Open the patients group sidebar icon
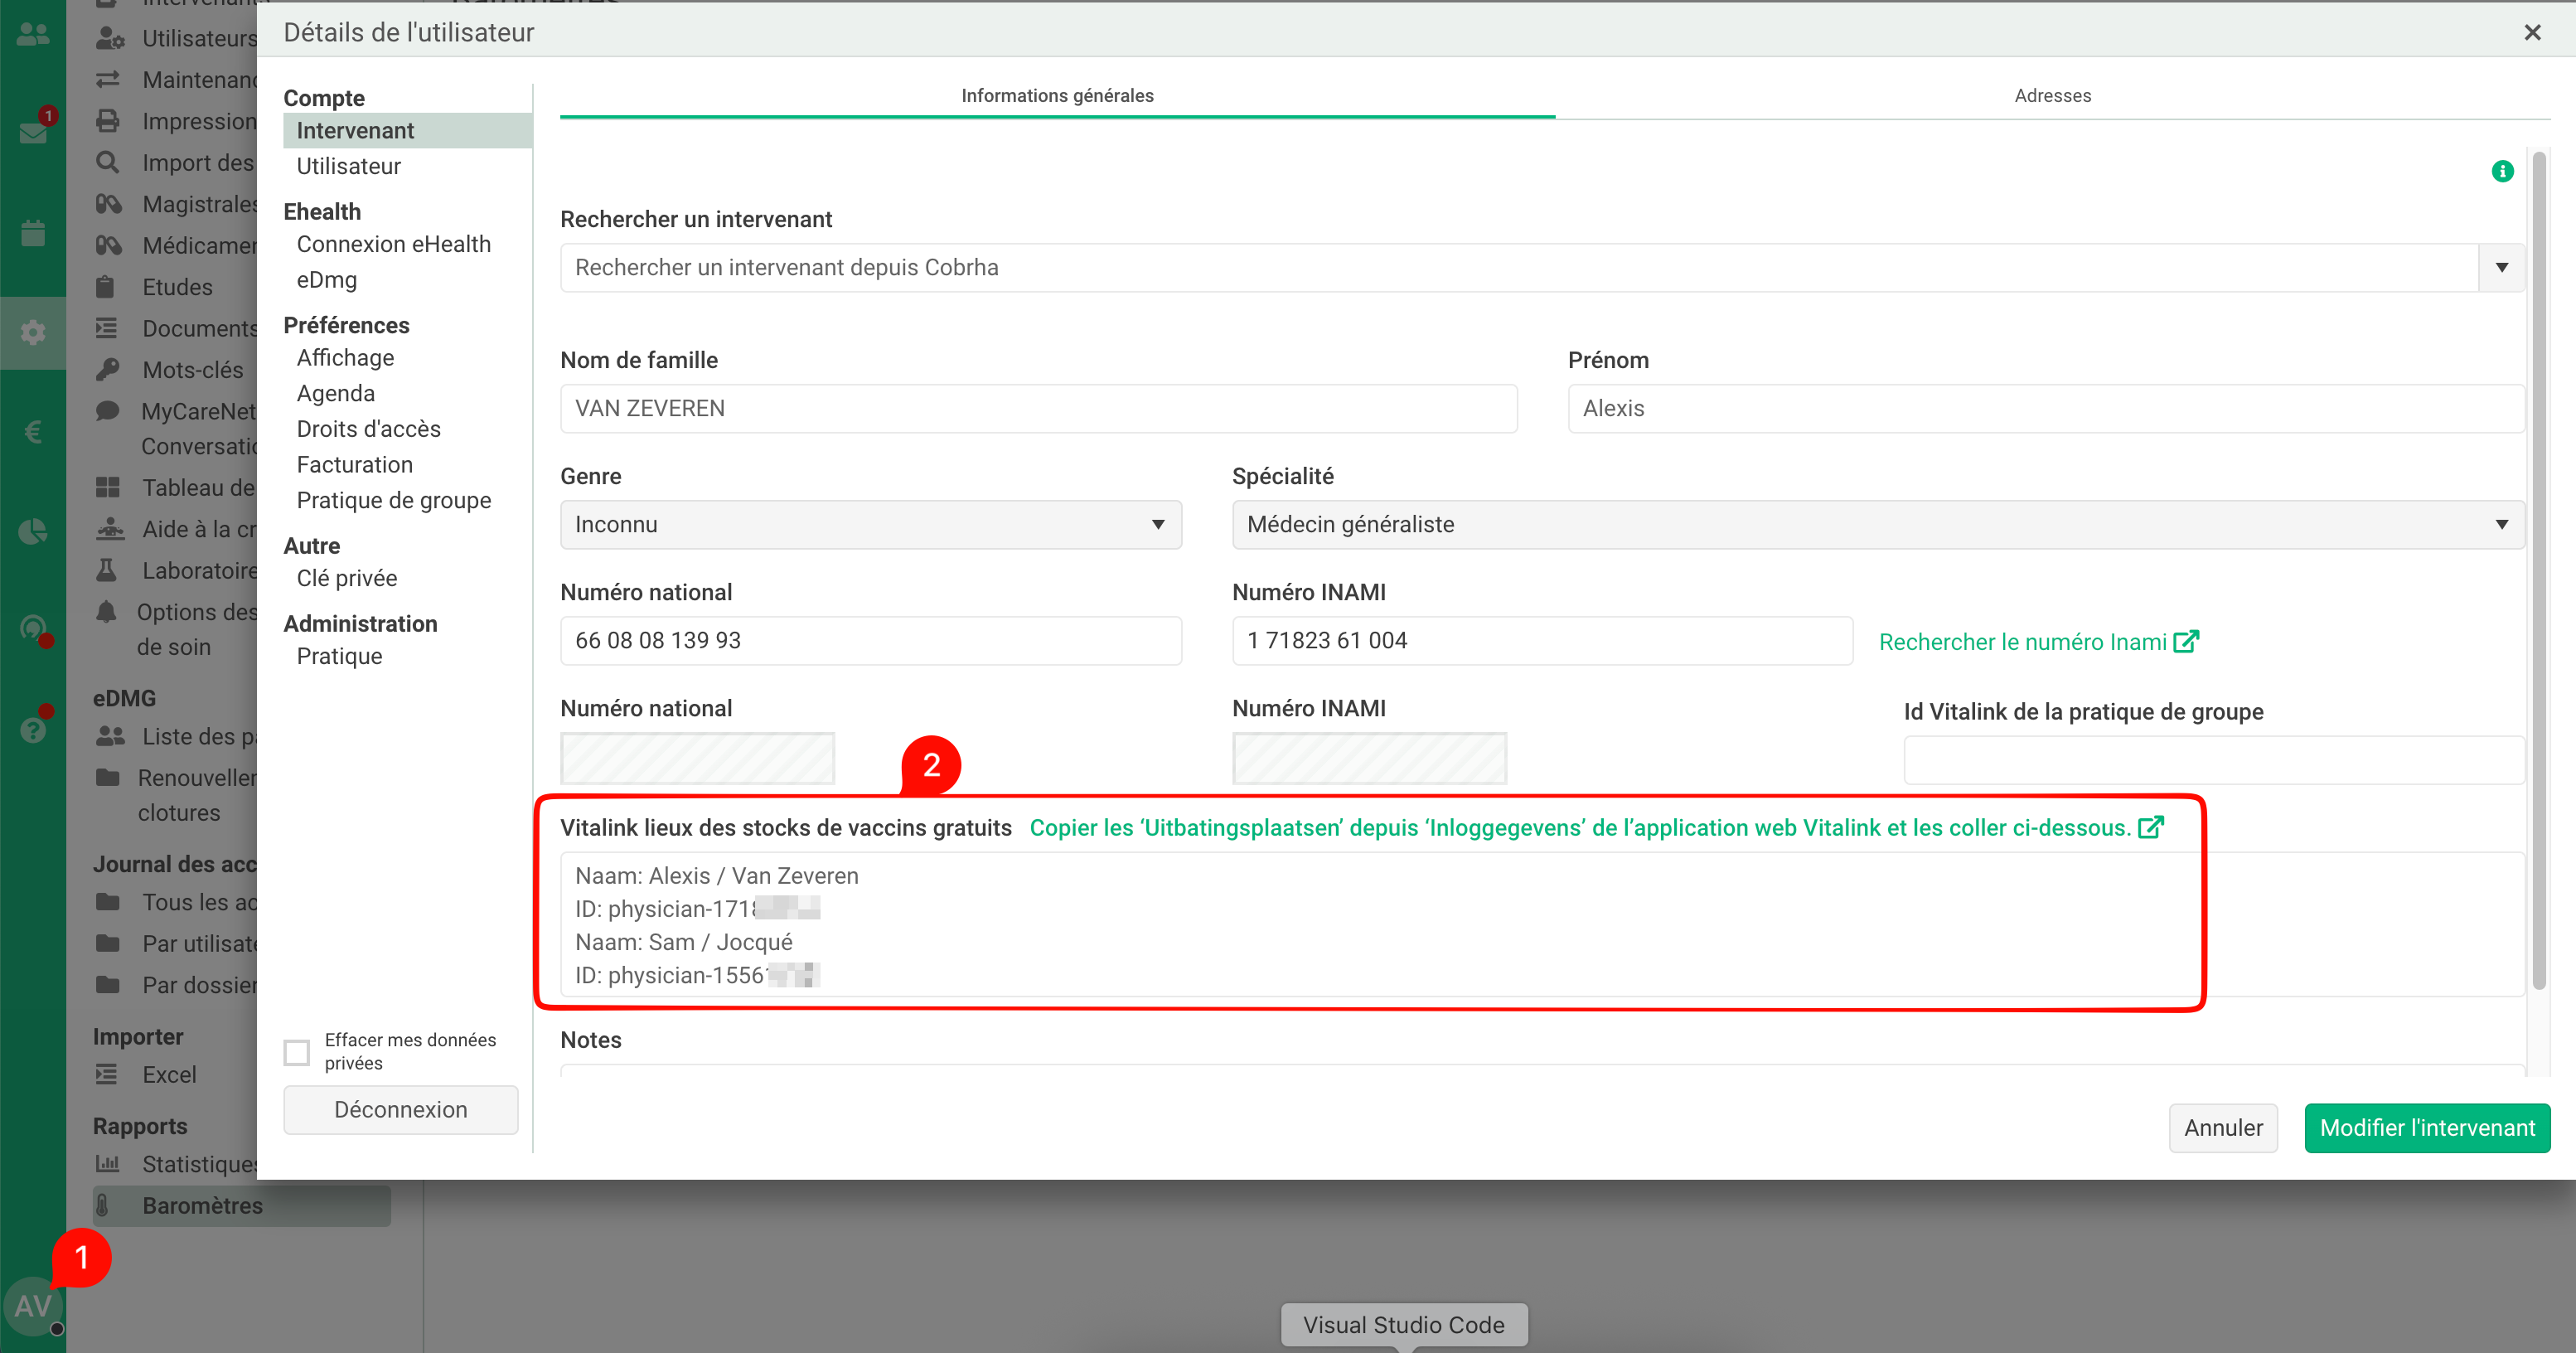 [33, 34]
